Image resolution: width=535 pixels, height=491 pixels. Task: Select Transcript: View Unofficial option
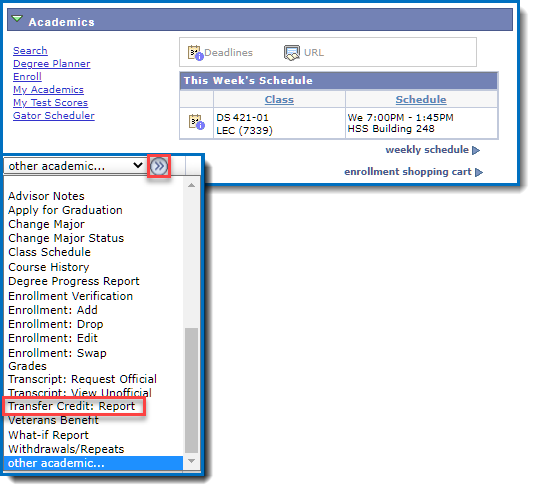click(x=80, y=393)
